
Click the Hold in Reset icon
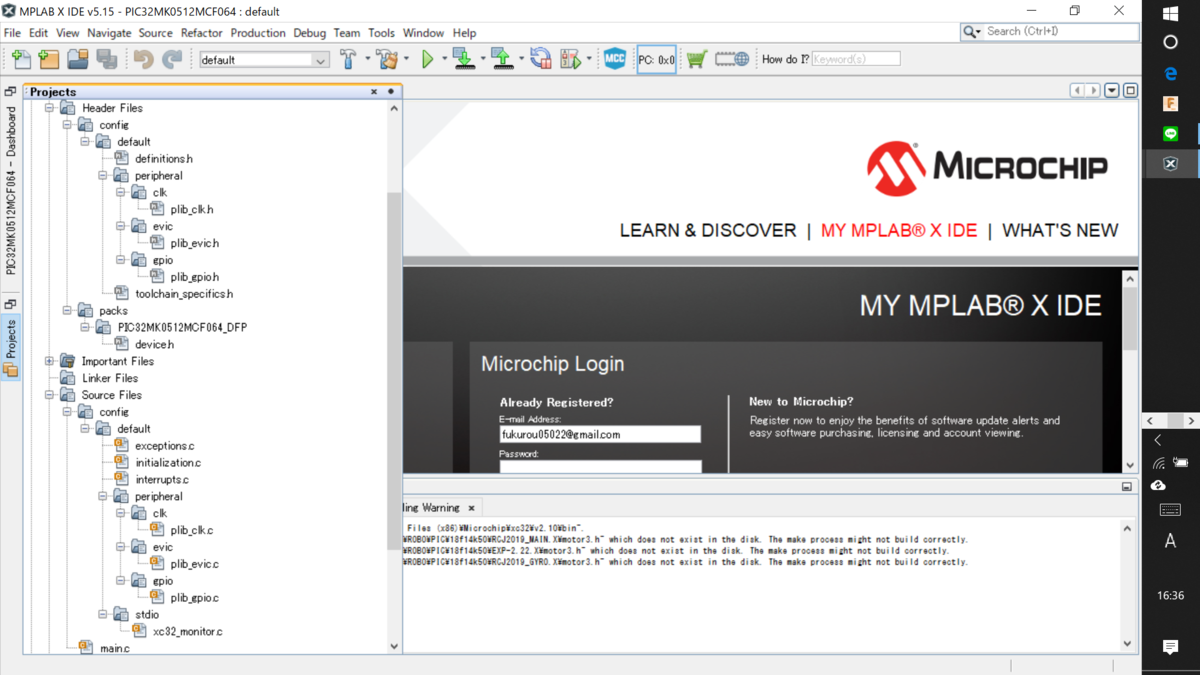tap(541, 60)
